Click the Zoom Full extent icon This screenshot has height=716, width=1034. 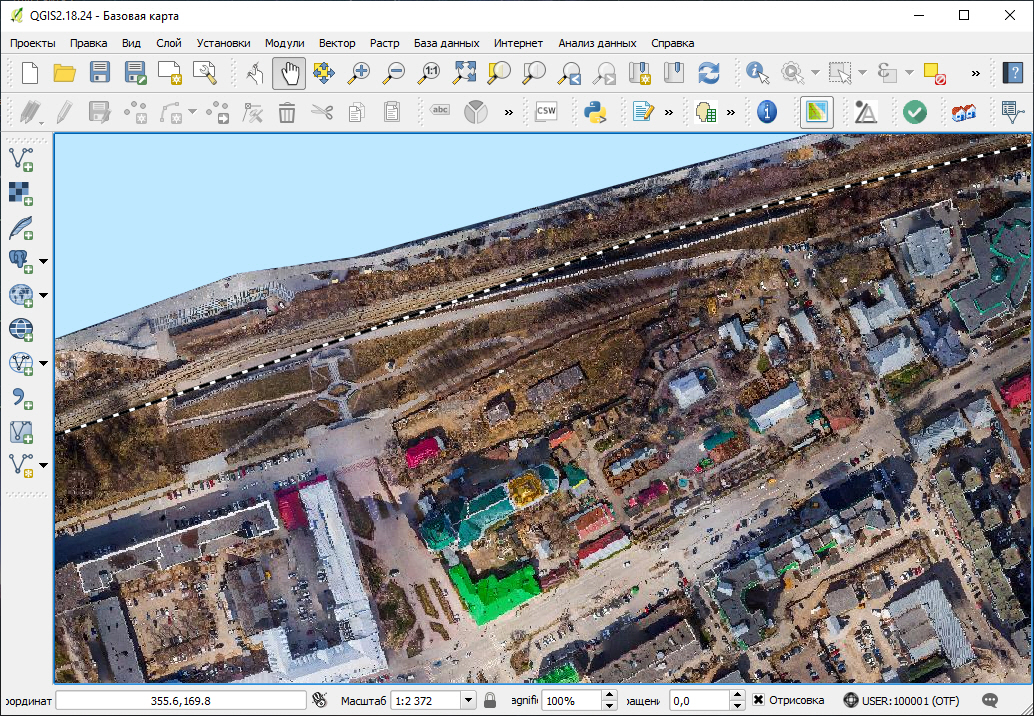tap(465, 72)
